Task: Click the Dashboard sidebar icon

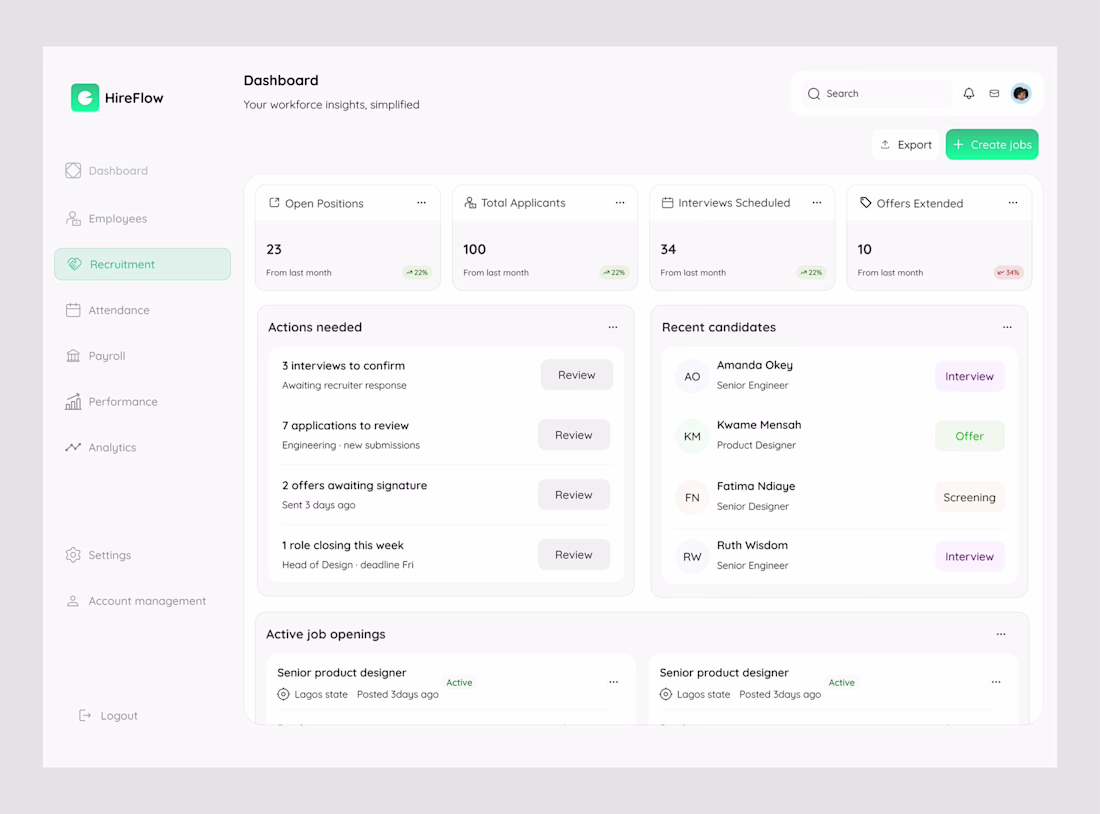Action: click(x=73, y=171)
